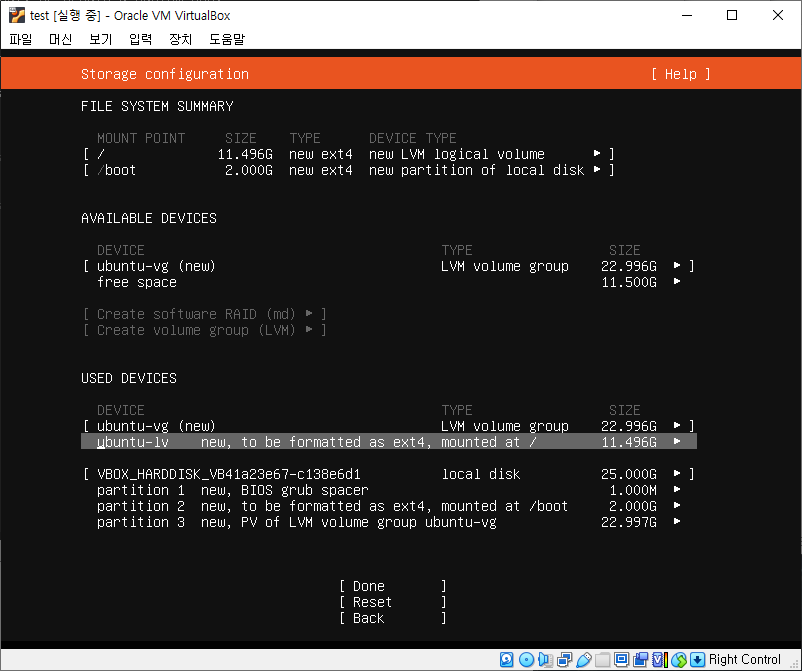Click the USED DEVICES heading
This screenshot has width=802, height=671.
coord(129,378)
